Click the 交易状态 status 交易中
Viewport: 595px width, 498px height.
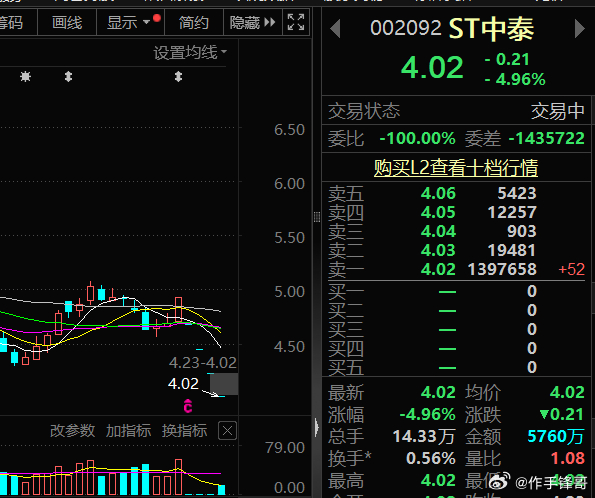[558, 111]
